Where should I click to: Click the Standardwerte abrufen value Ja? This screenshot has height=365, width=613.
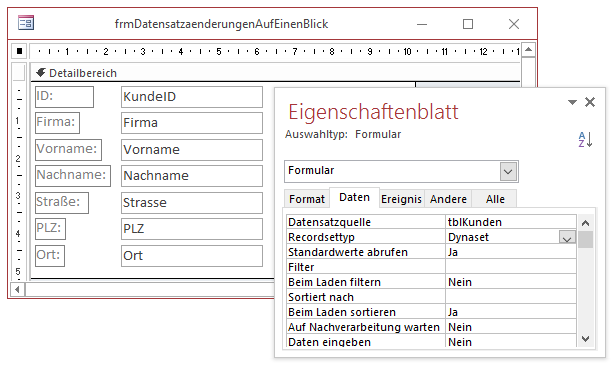tap(511, 252)
